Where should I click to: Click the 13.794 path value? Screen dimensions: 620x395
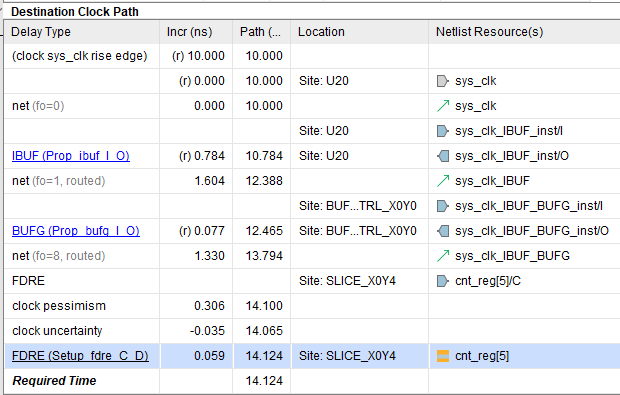(x=264, y=256)
